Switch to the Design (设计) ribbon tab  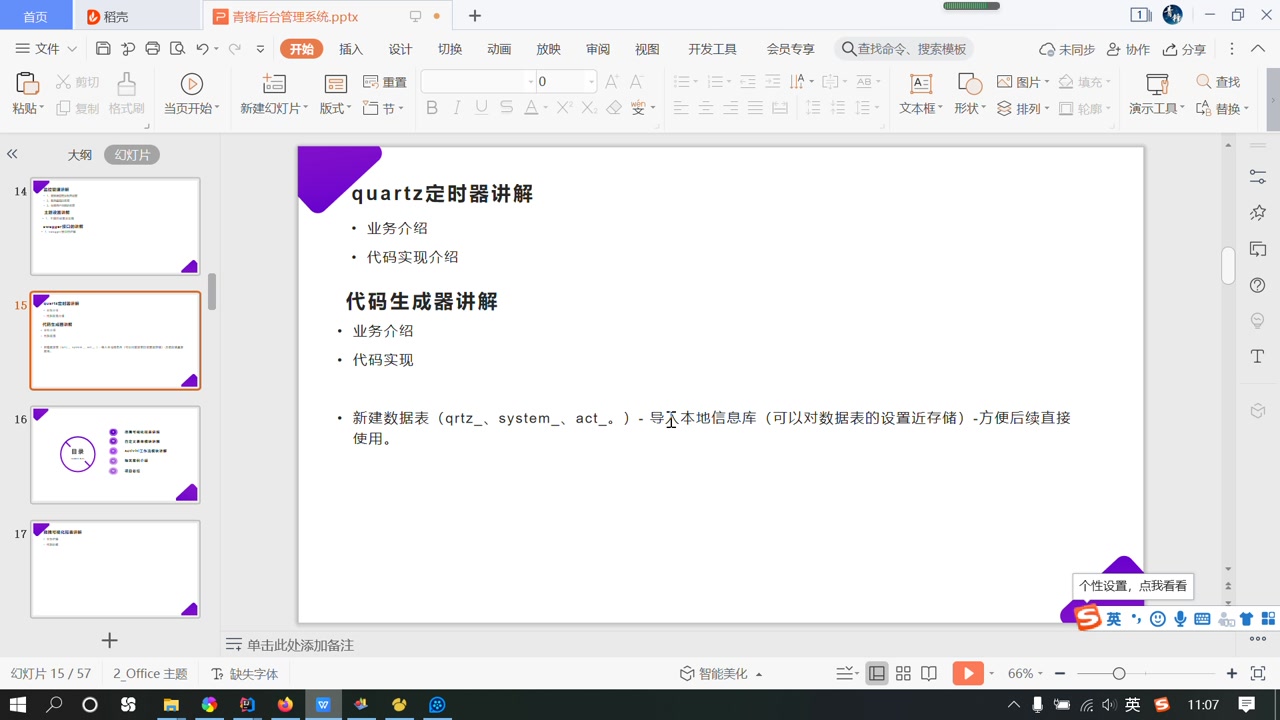pyautogui.click(x=400, y=49)
